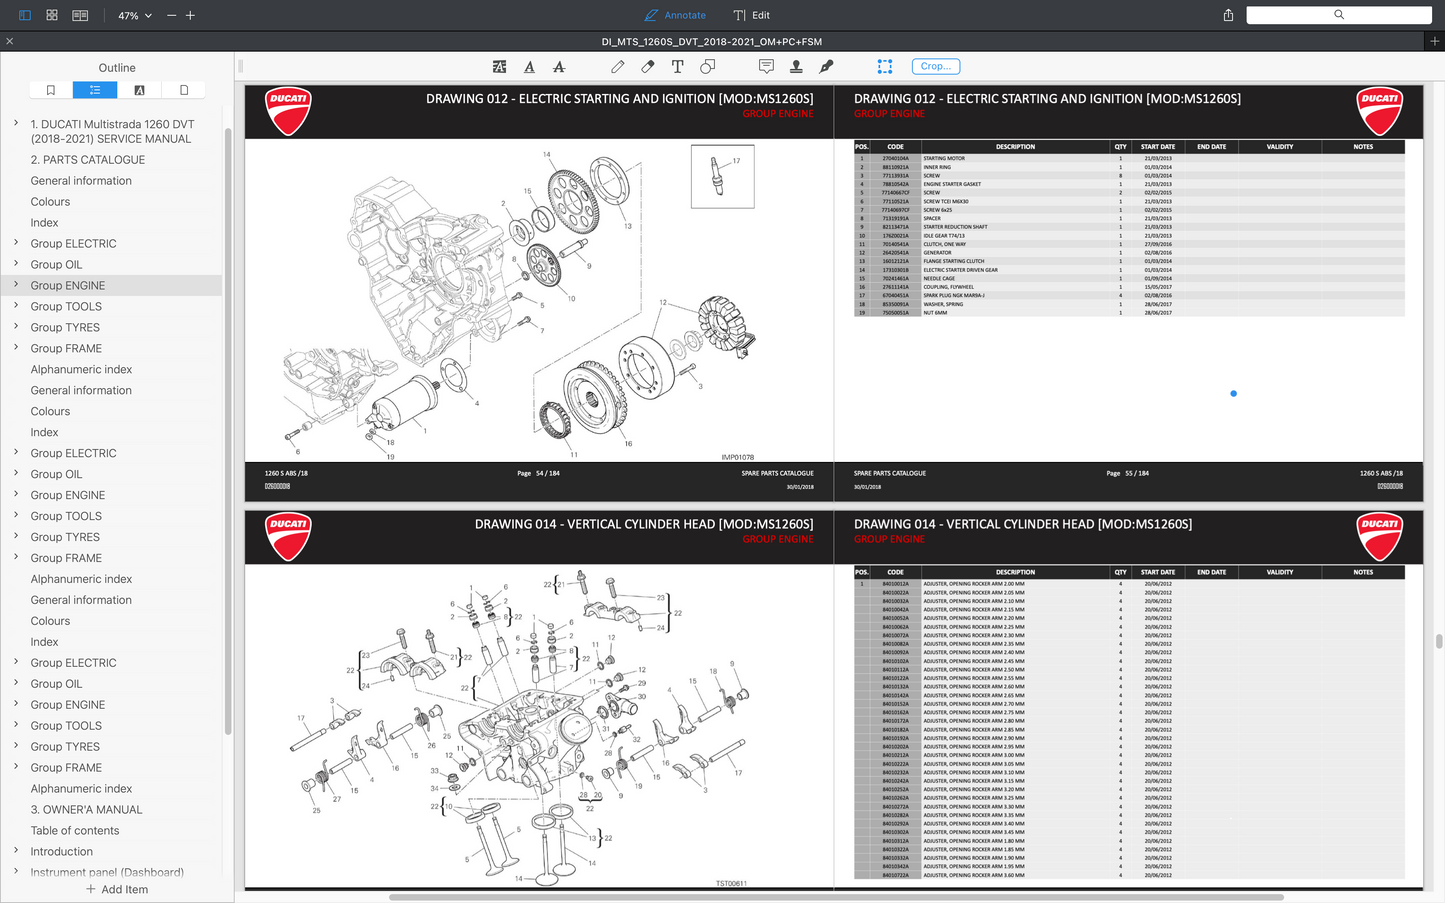Switch sidebar to page Thumbnails view
Image resolution: width=1445 pixels, height=903 pixels.
[183, 90]
